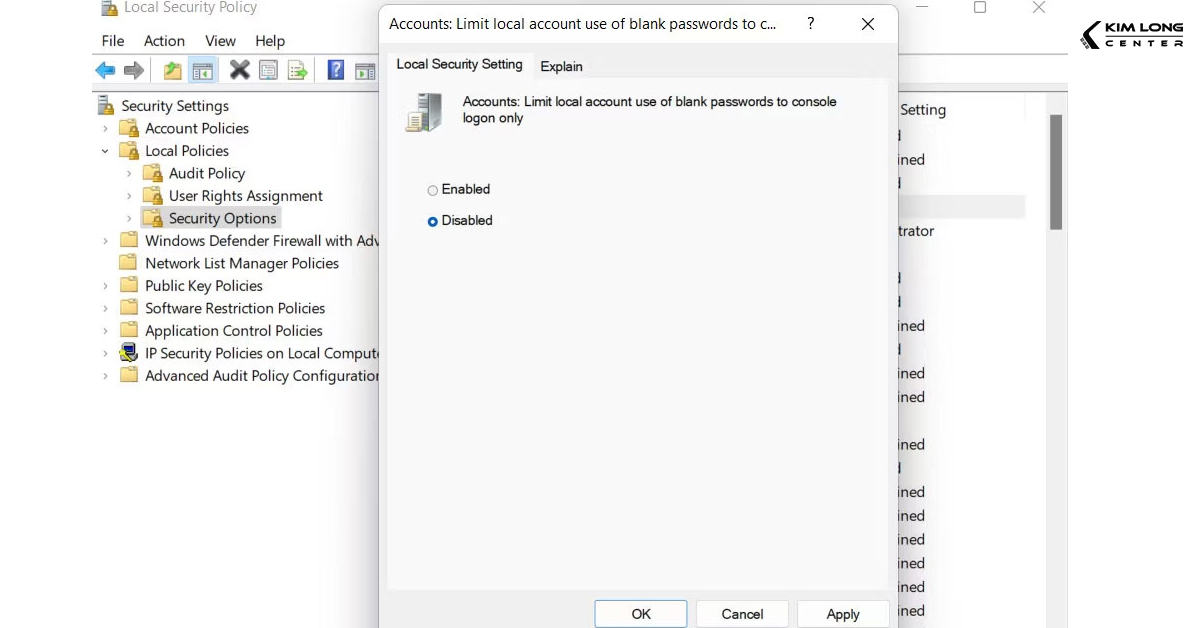This screenshot has height=628, width=1200.
Task: Toggle the Show/Hide Console Tree icon
Action: tap(203, 70)
